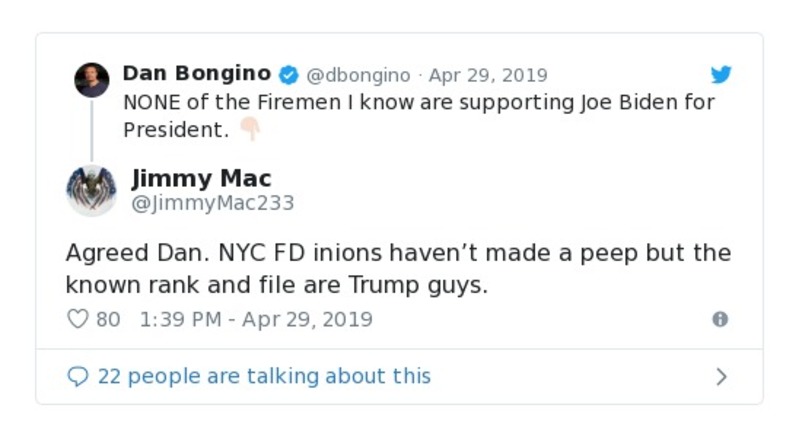Open the 'Apr 29, 2019' date on Dan's tweet
Viewport: 799px width, 443px height.
pos(488,75)
